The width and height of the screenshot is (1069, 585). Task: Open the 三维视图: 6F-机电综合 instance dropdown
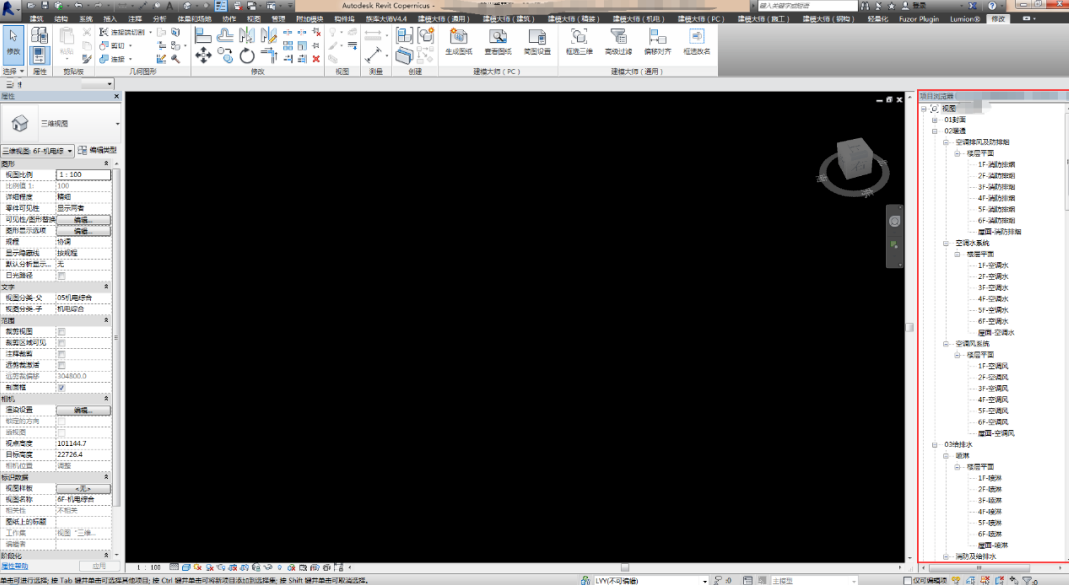coord(70,151)
